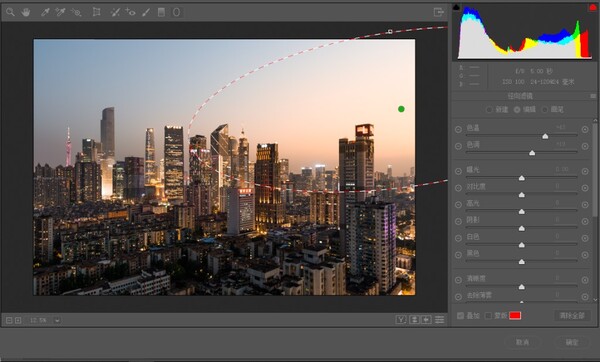Screen dimensions: 600x362
Task: Select the Graduated Filter tool
Action: point(161,12)
